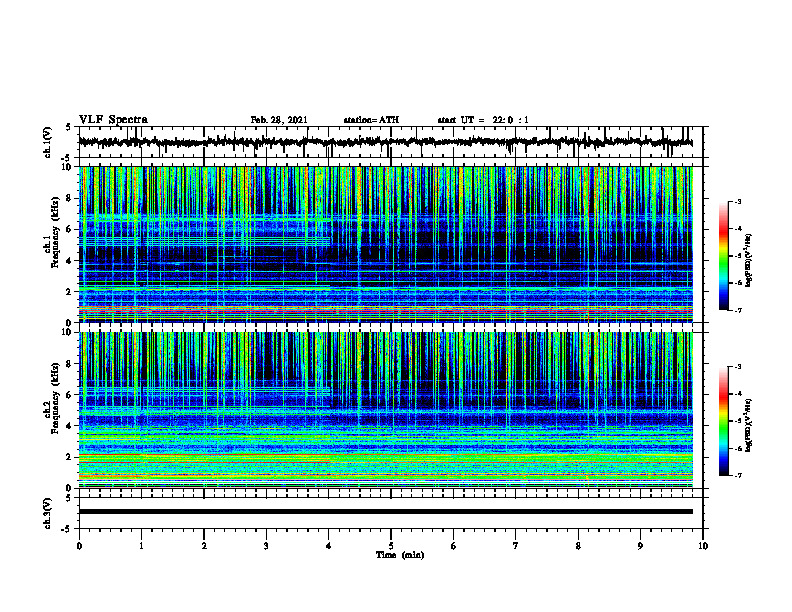Click the ch.2 spectrogram color scale bar
Viewport: 792px width, 612px height.
(724, 421)
